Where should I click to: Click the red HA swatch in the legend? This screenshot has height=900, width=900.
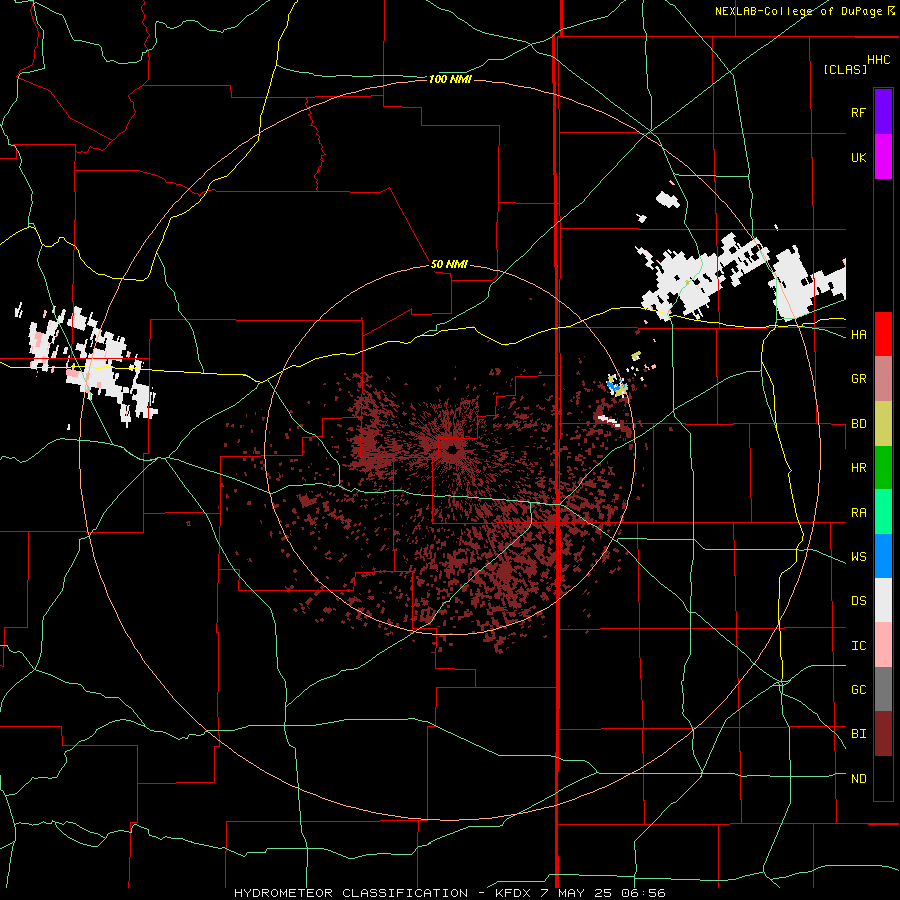click(883, 334)
